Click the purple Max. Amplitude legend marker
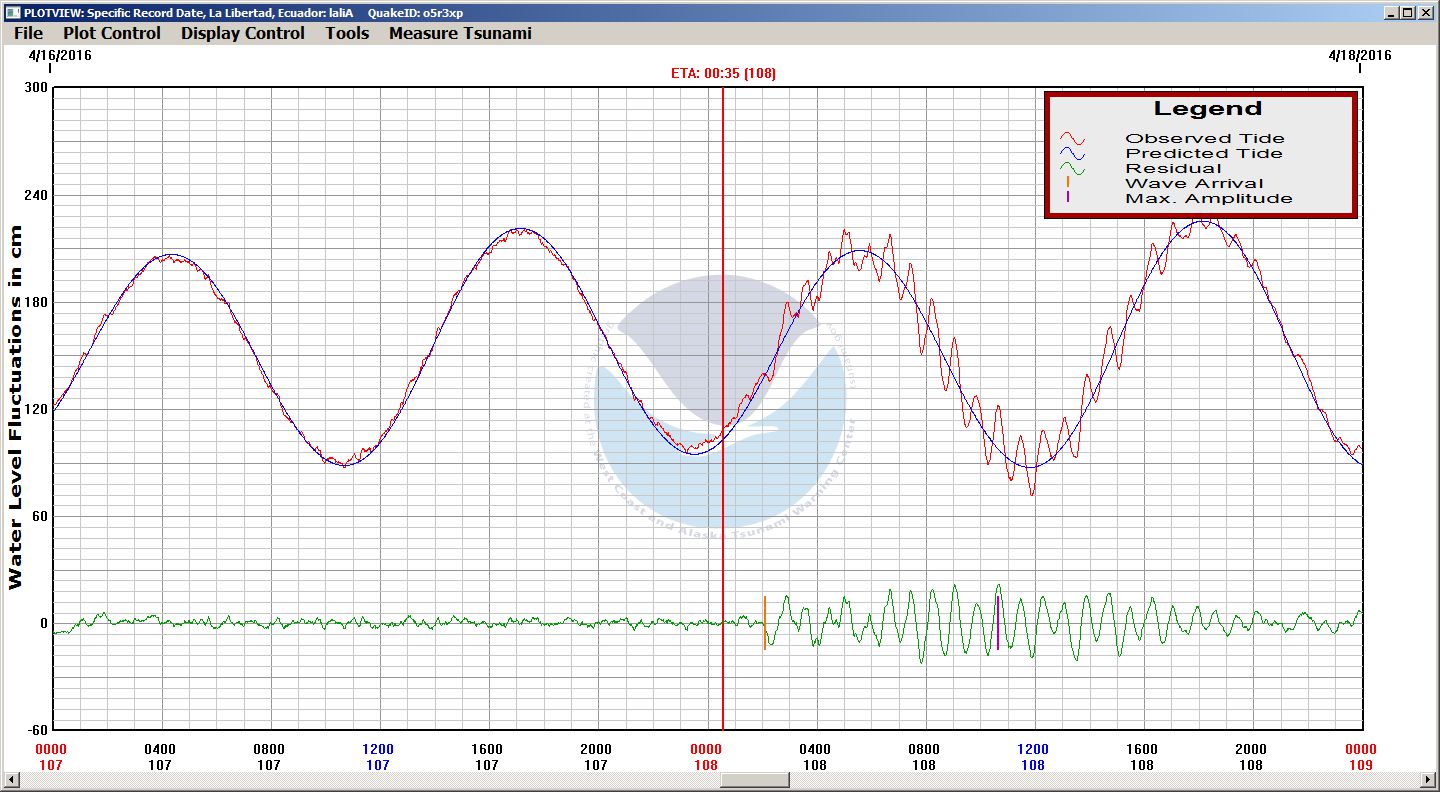The image size is (1440, 792). coord(1068,198)
